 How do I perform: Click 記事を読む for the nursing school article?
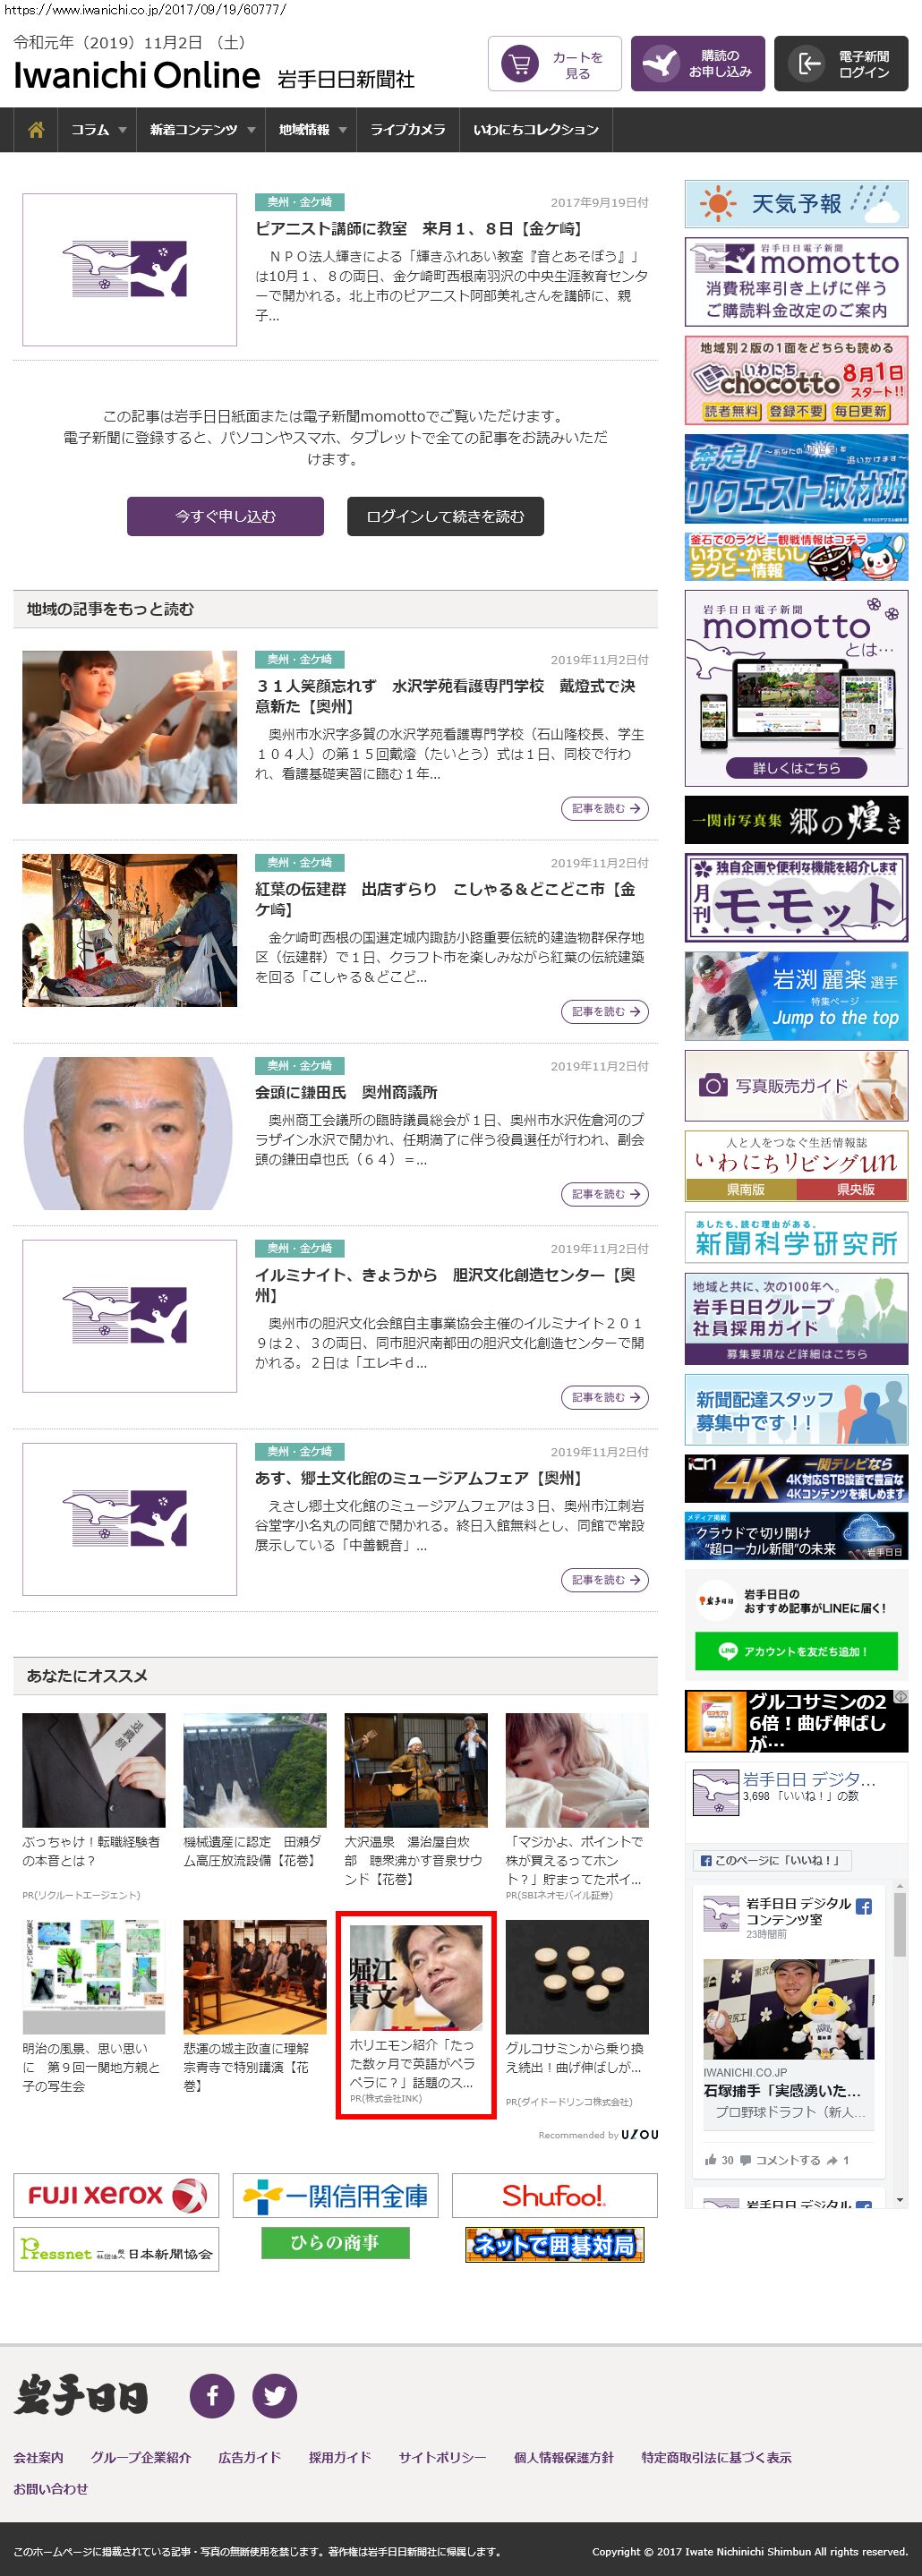click(604, 808)
